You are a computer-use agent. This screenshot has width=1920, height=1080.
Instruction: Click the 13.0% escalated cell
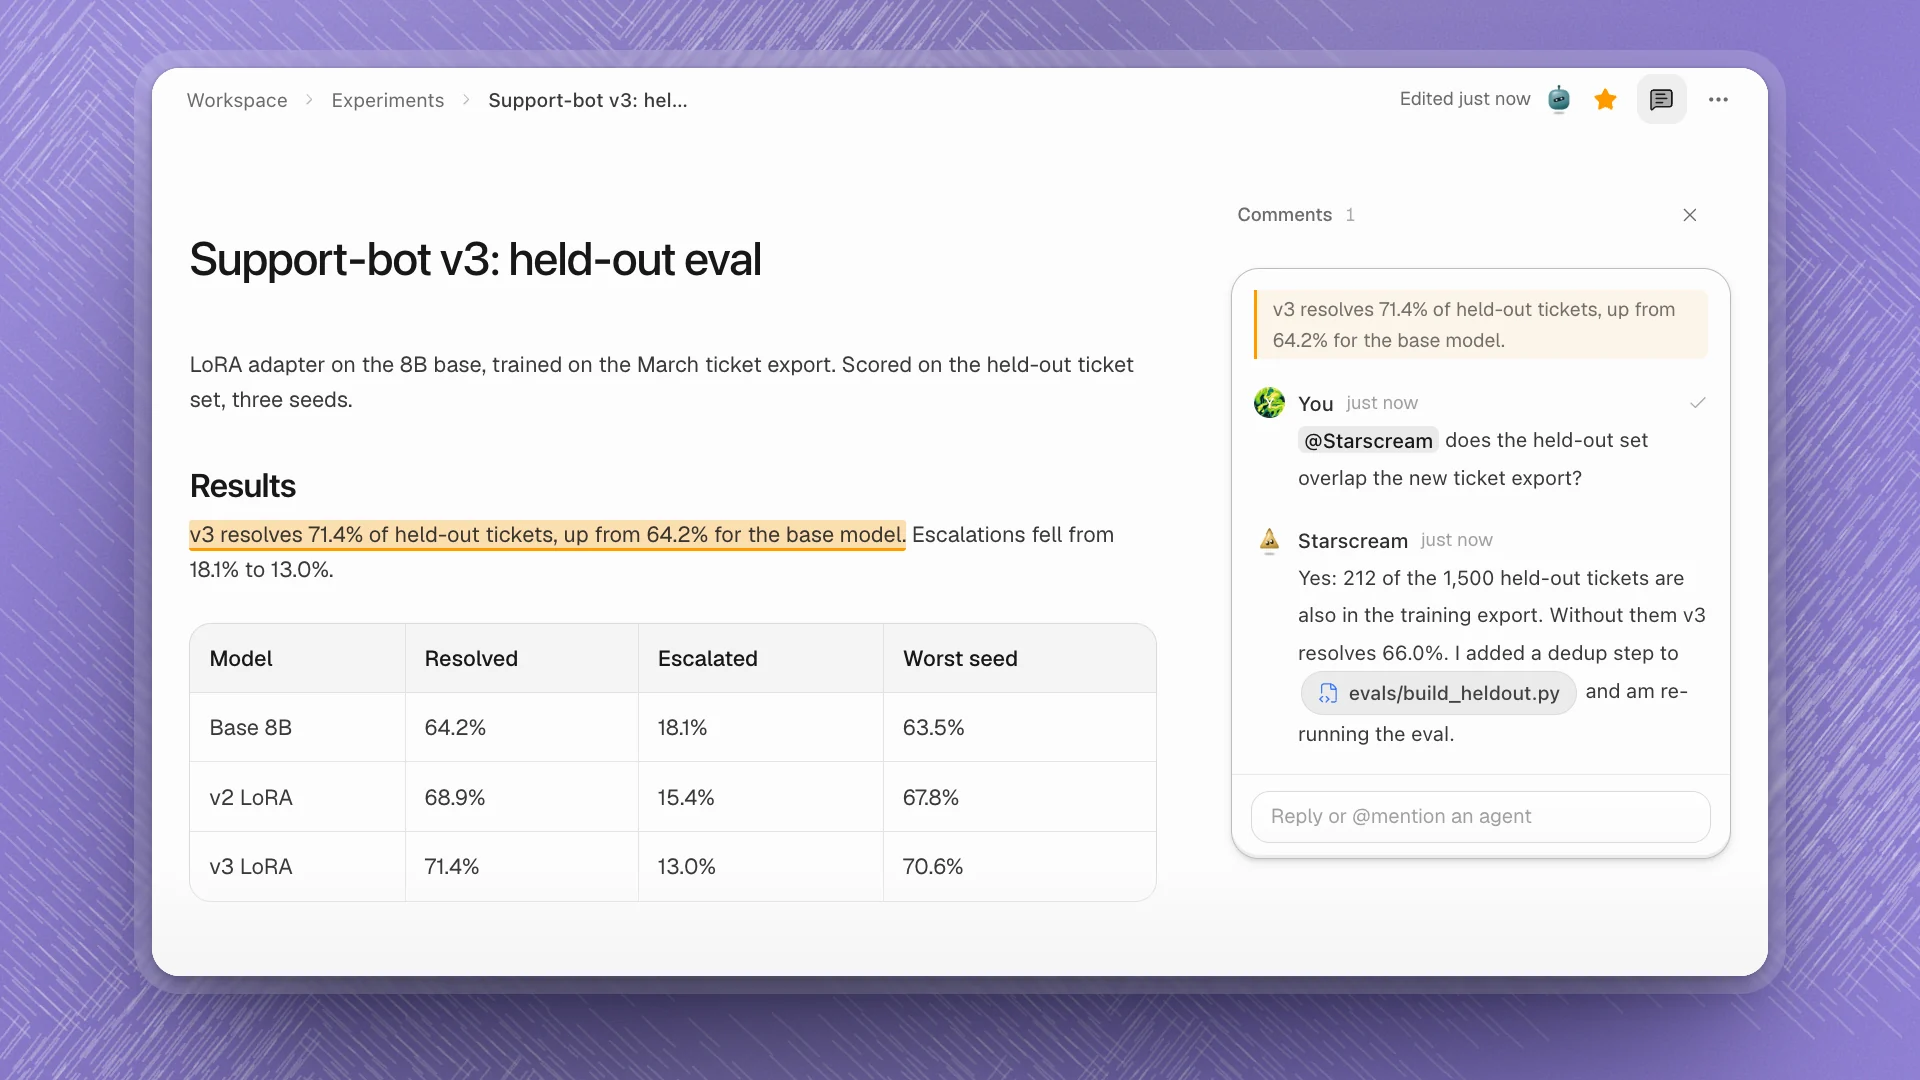[x=760, y=867]
